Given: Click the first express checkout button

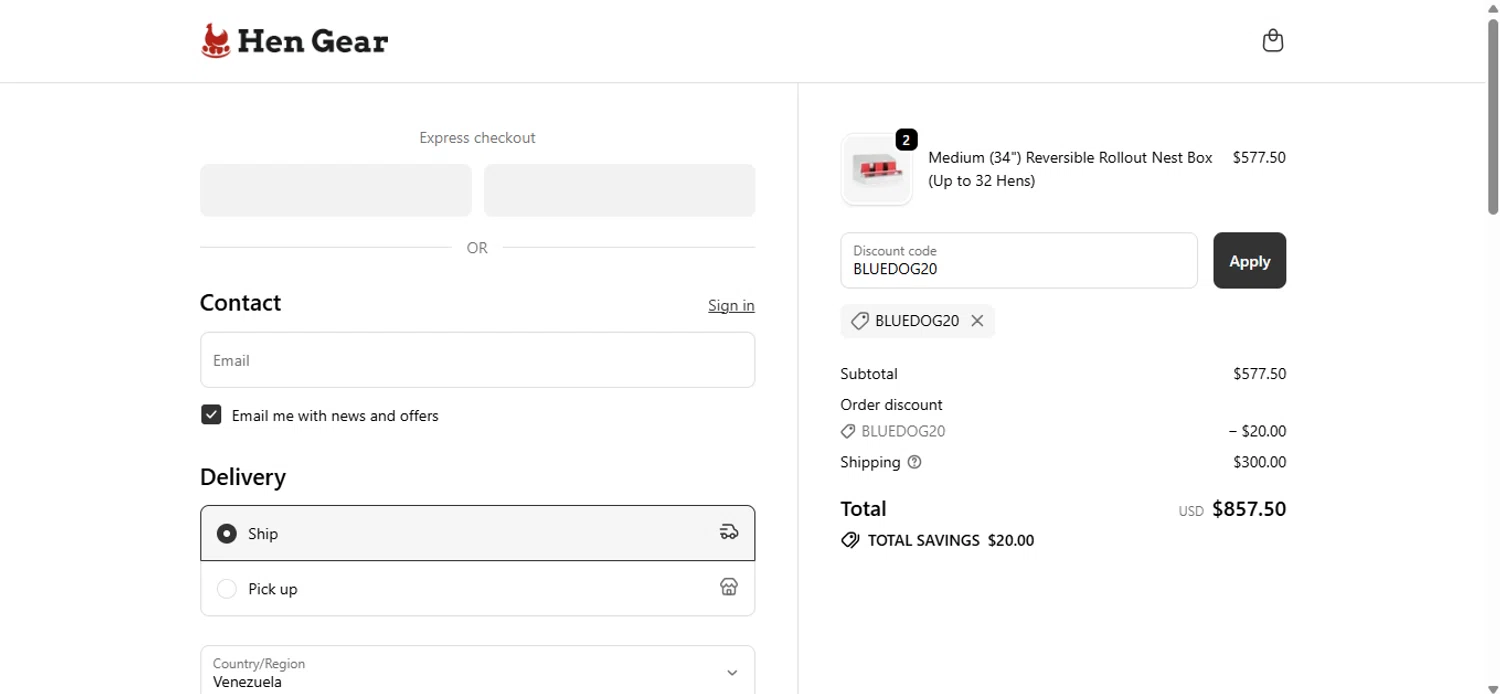Looking at the screenshot, I should tap(335, 190).
